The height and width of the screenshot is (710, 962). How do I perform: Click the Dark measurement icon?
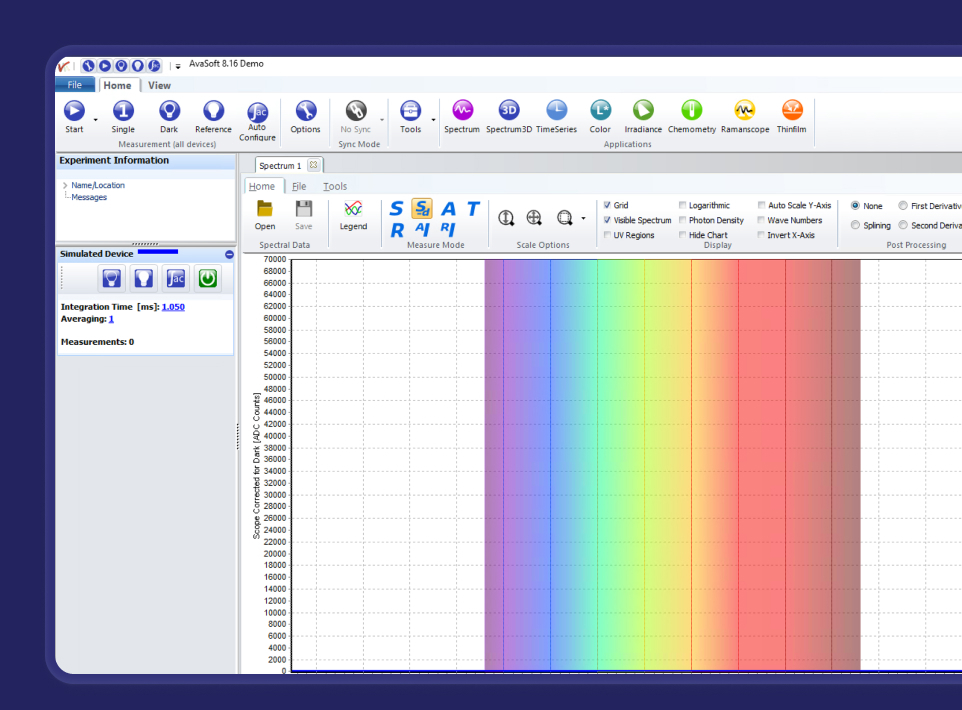pos(168,112)
